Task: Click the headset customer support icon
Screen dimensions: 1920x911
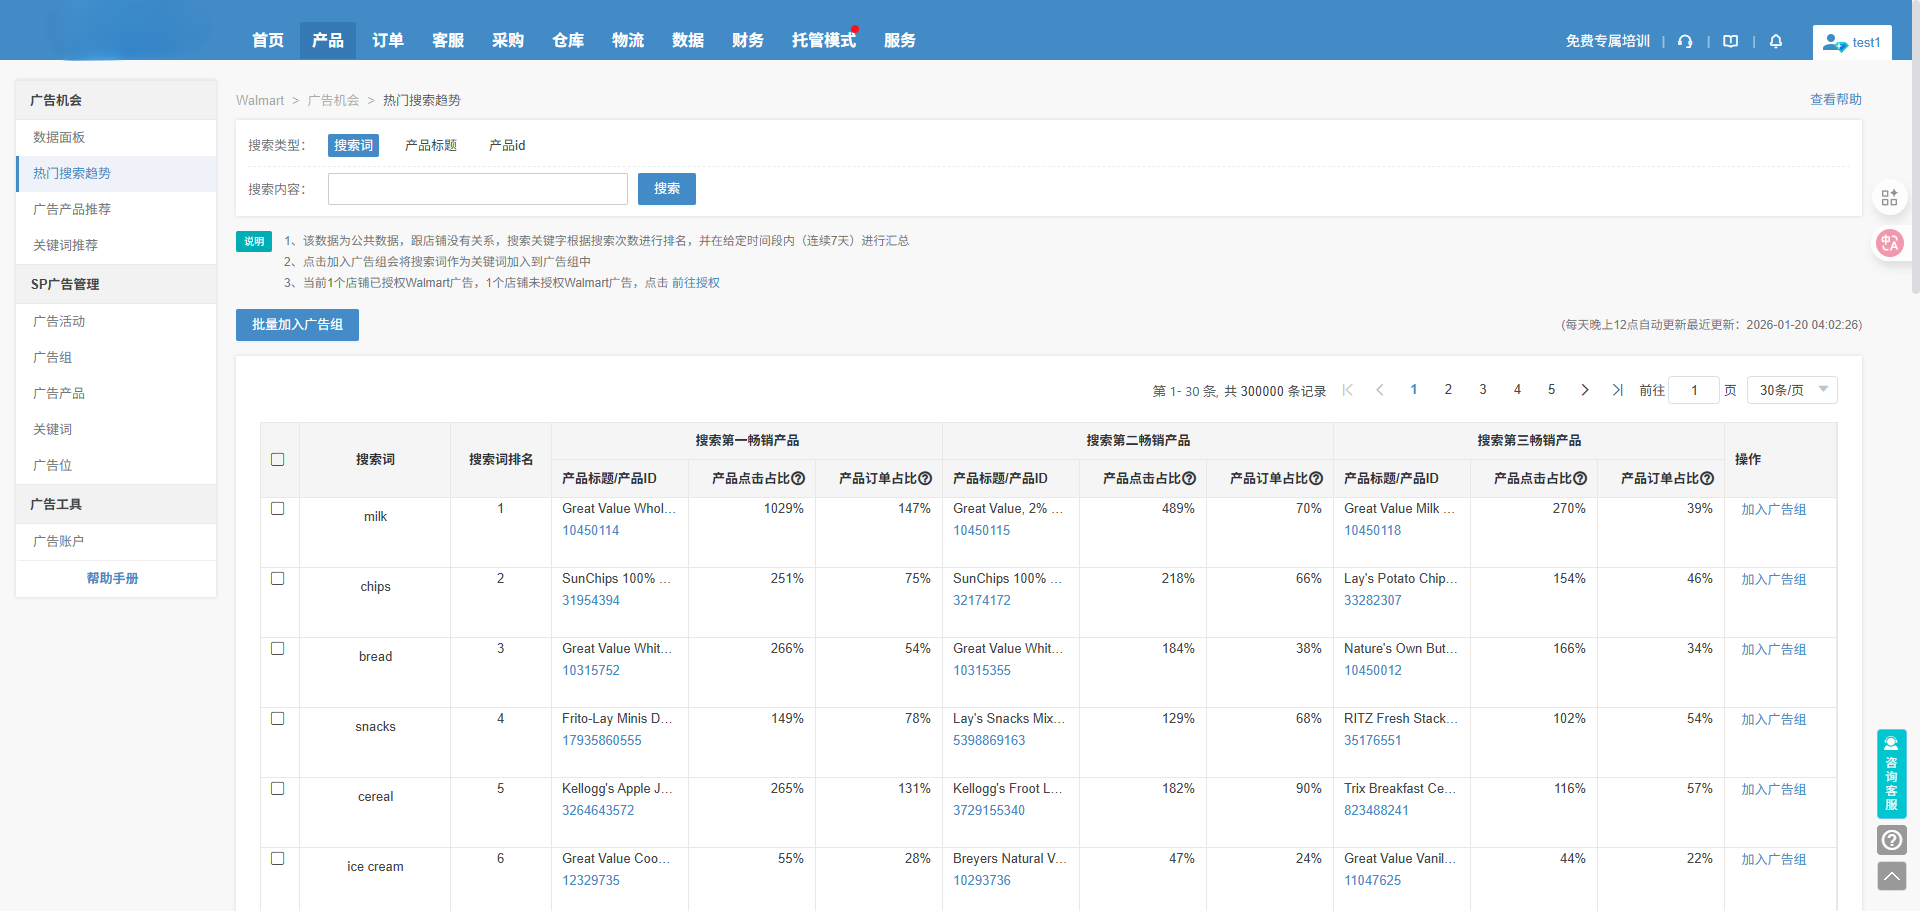Action: (x=1685, y=41)
